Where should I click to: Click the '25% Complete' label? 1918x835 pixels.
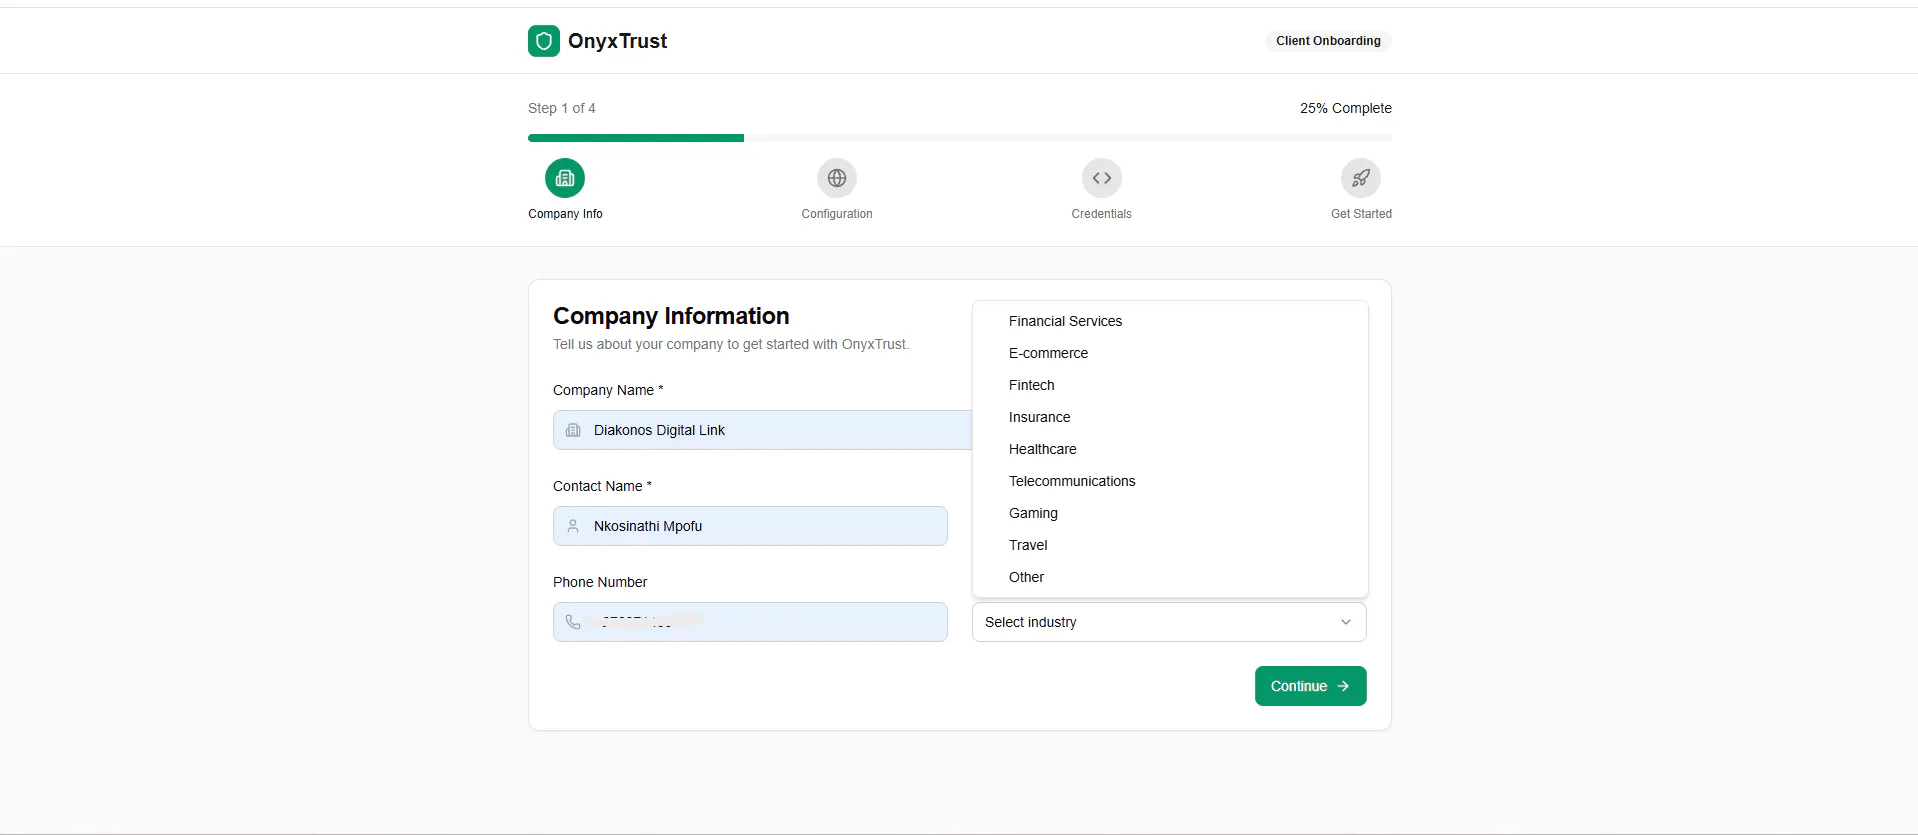1345,108
